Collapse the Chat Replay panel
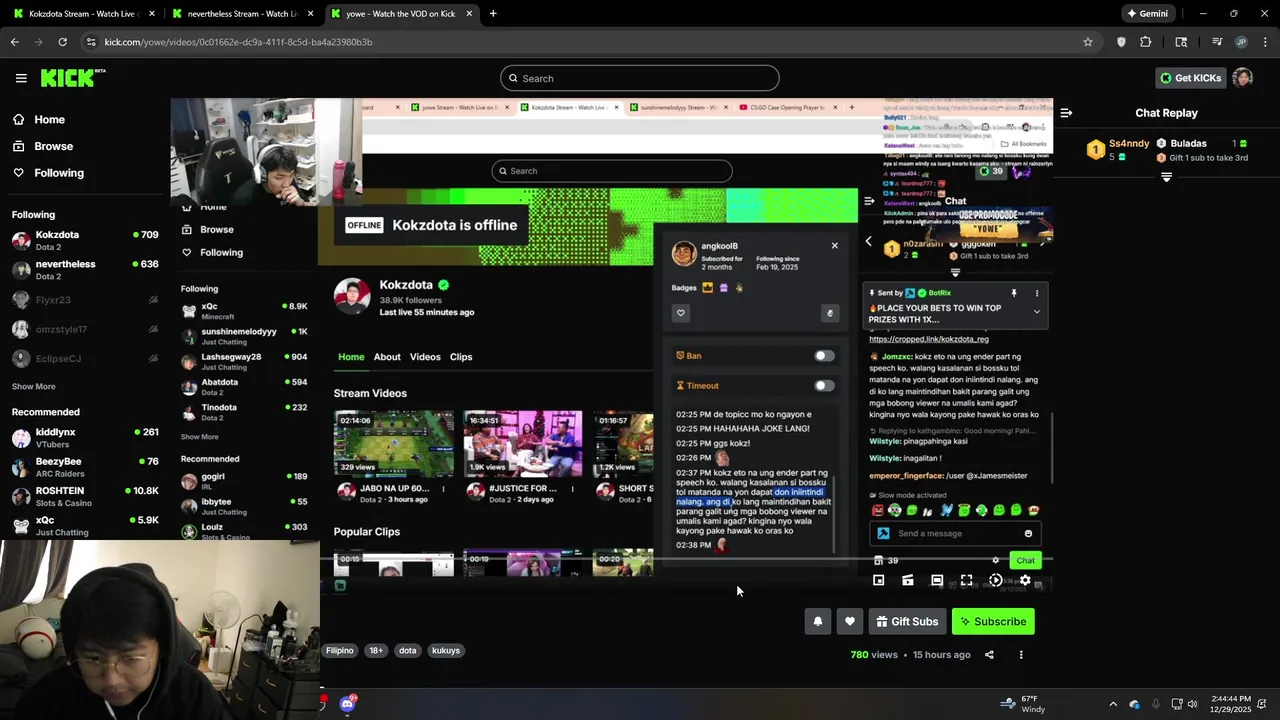The width and height of the screenshot is (1280, 720). (x=1066, y=113)
